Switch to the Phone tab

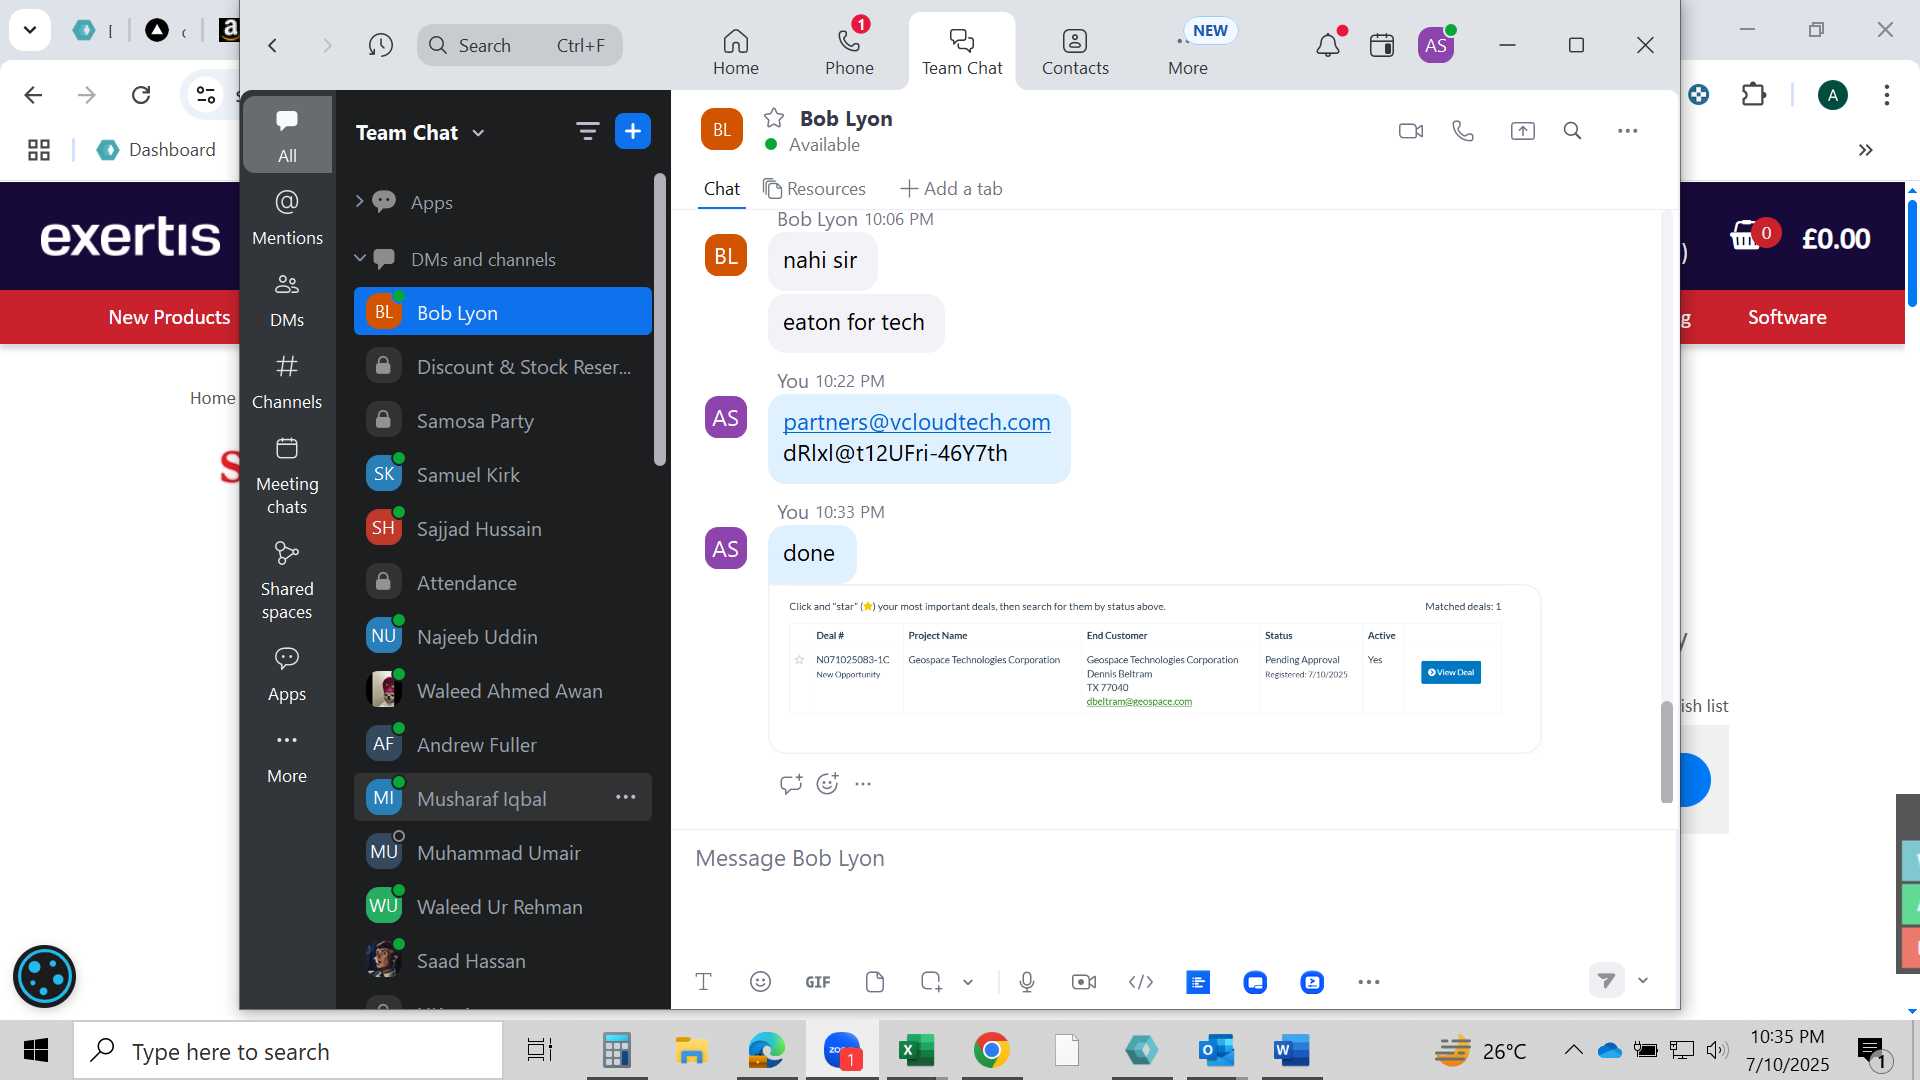pos(849,52)
